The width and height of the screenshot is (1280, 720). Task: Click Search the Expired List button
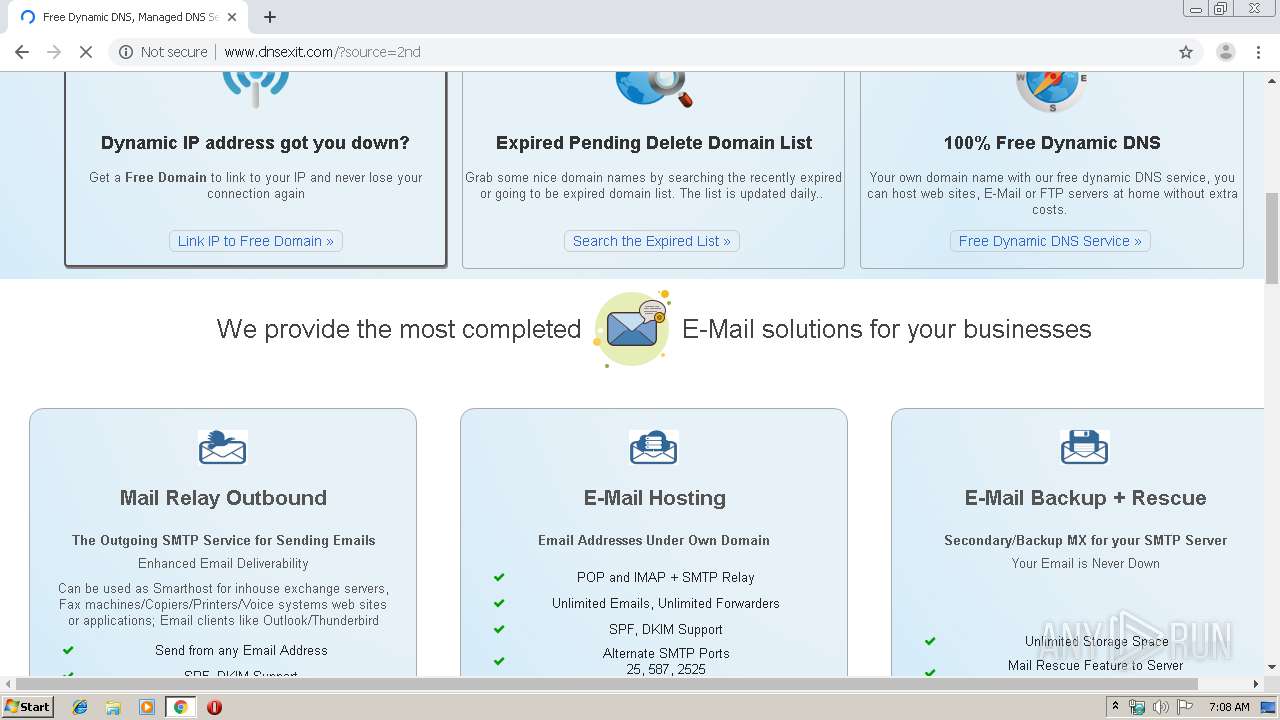[651, 241]
